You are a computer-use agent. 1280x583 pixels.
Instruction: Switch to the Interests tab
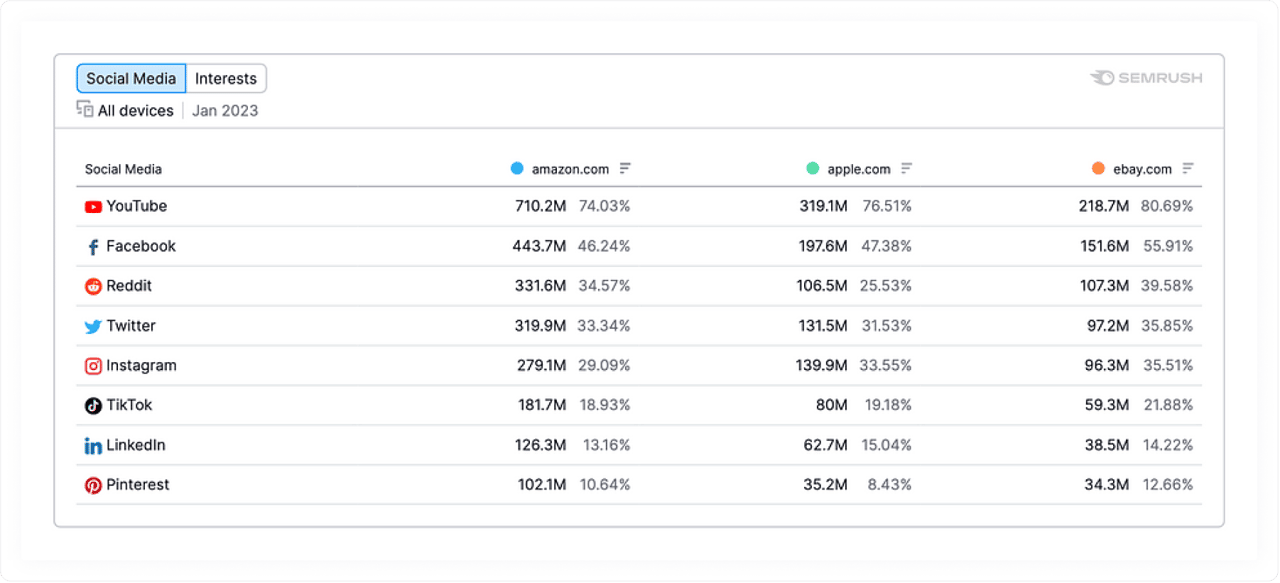(x=227, y=78)
